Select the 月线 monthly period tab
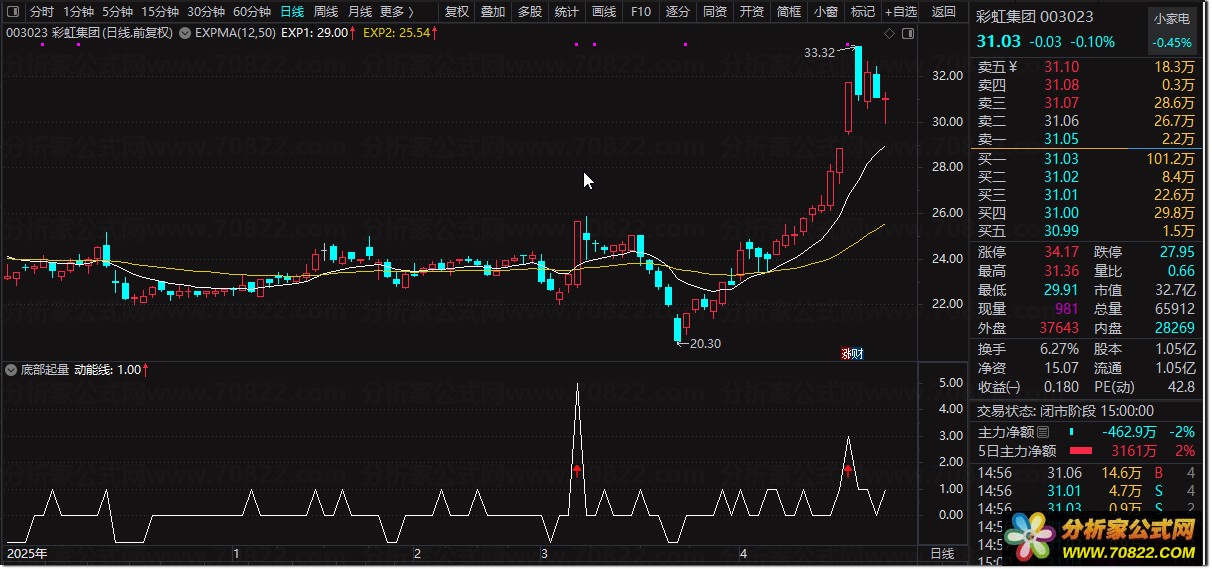This screenshot has width=1212, height=569. click(360, 12)
